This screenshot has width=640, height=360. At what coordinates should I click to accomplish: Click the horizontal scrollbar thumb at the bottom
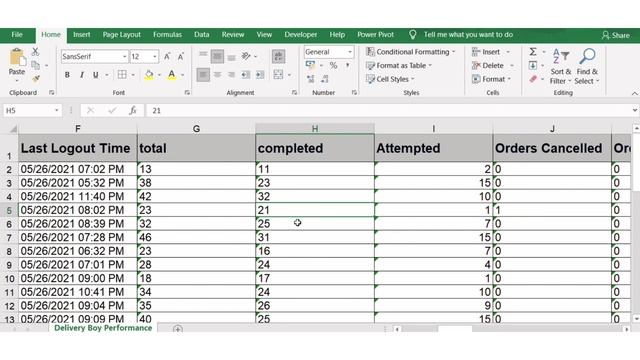click(455, 329)
